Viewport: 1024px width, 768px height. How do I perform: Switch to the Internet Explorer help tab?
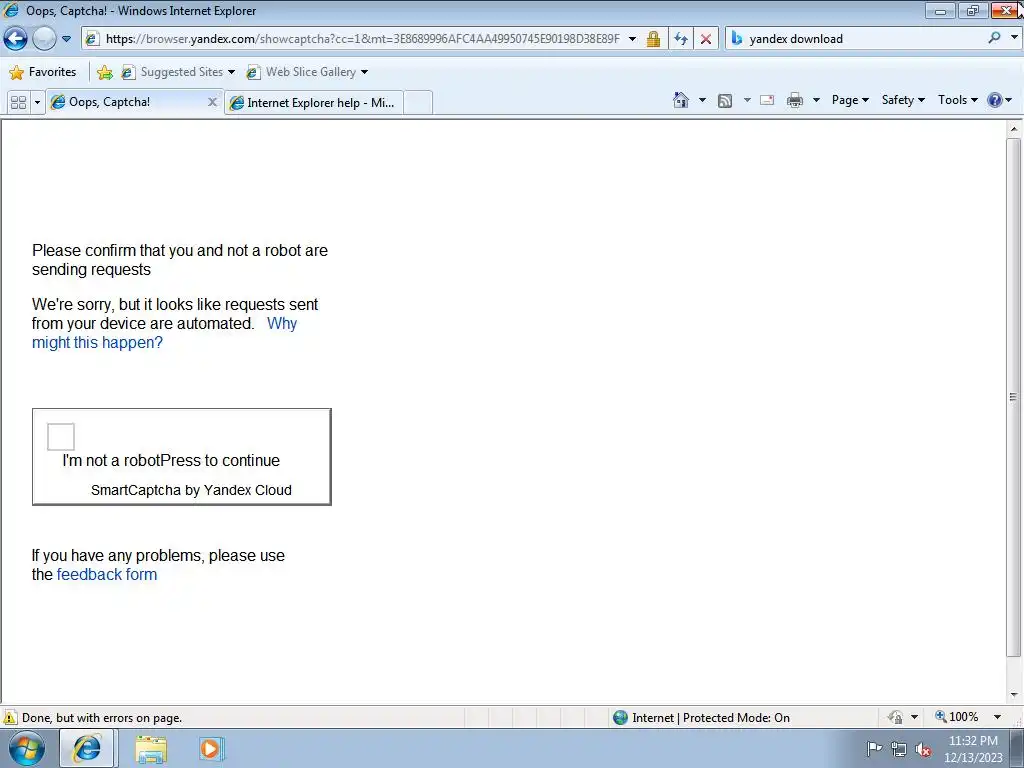coord(313,103)
